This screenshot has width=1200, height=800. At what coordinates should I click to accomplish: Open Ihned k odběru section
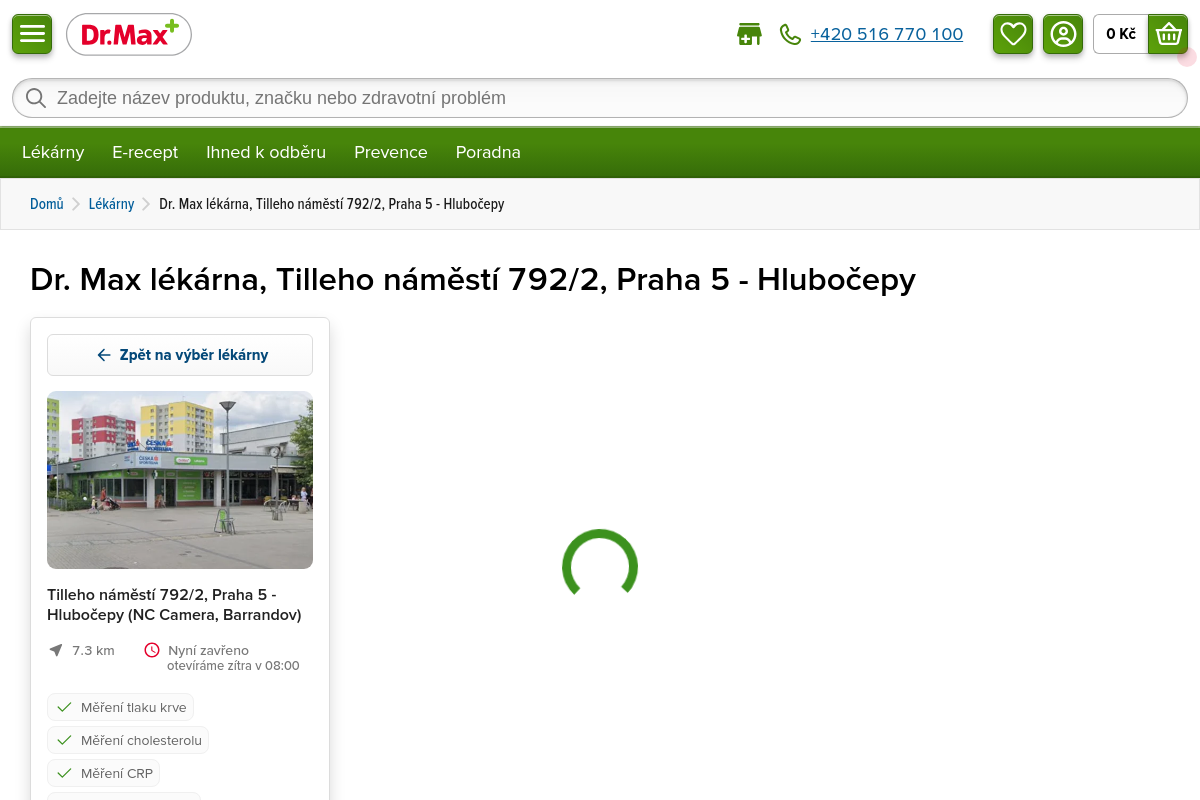(x=266, y=152)
